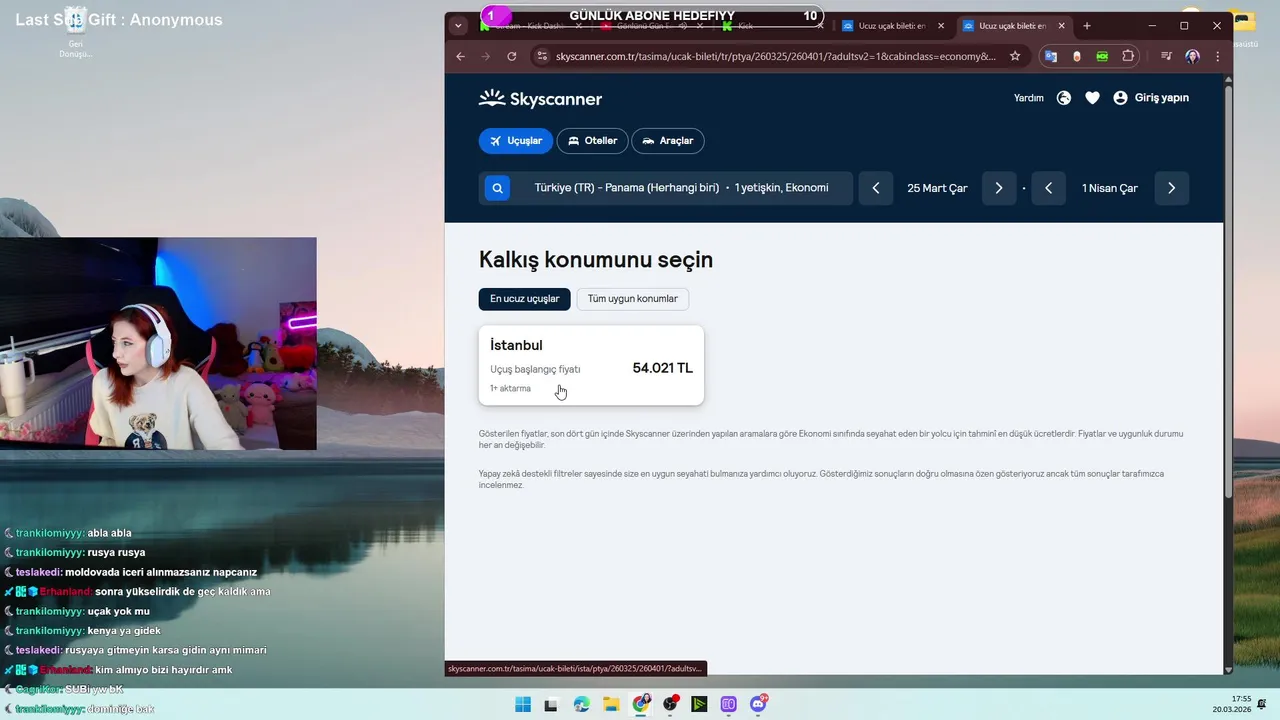Click chat message "rusya rusya"
1280x720 pixels.
click(116, 552)
